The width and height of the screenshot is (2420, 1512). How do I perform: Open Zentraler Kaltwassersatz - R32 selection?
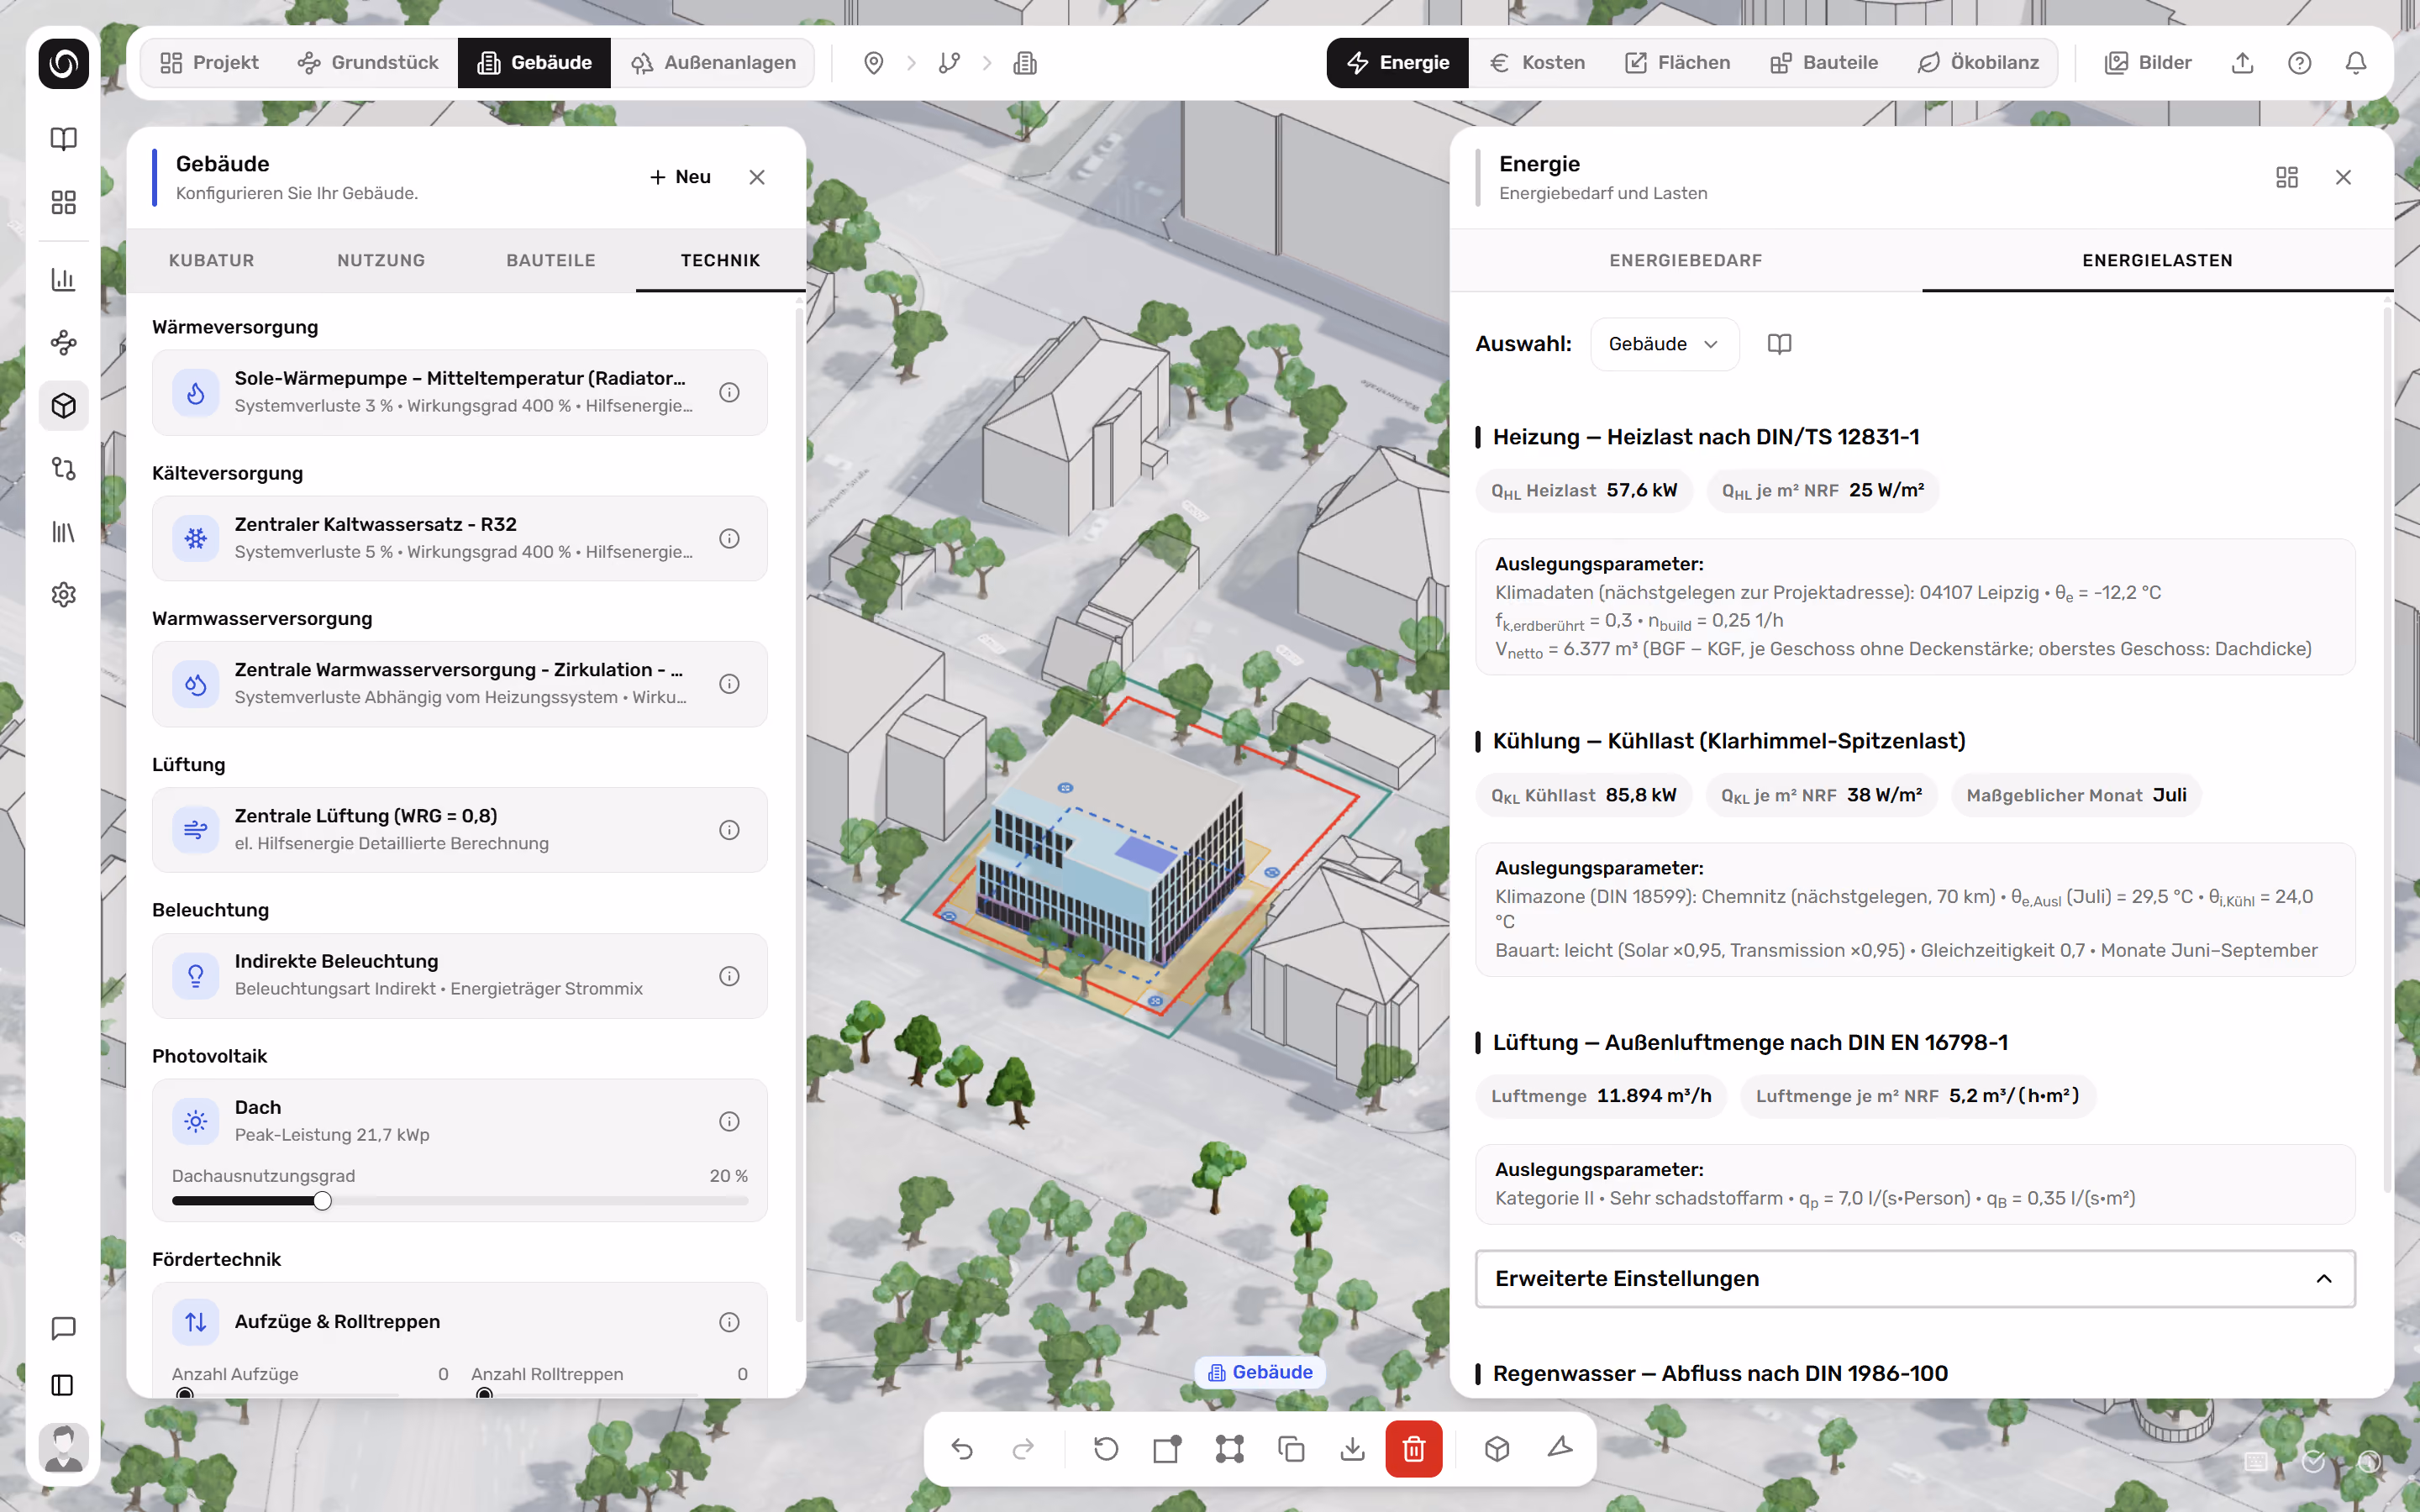click(x=460, y=538)
